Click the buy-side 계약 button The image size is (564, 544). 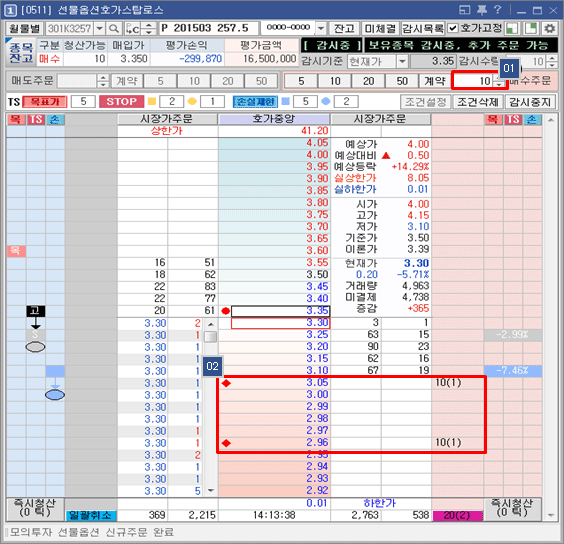435,81
